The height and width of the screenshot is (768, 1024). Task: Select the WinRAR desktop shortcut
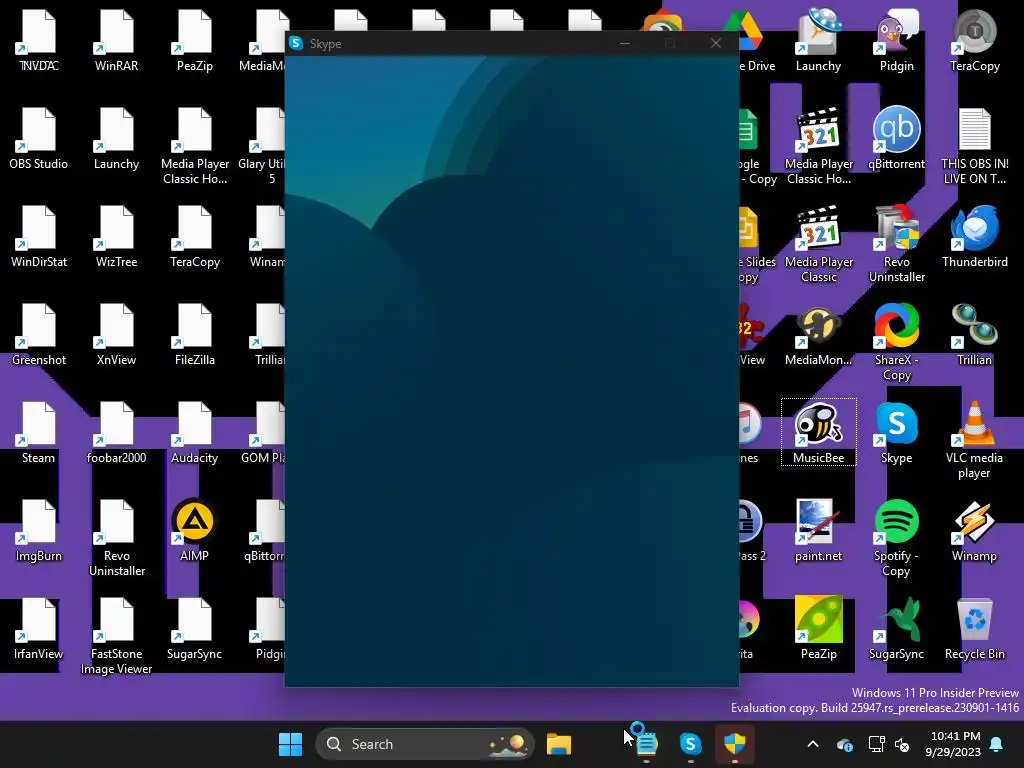pyautogui.click(x=116, y=40)
